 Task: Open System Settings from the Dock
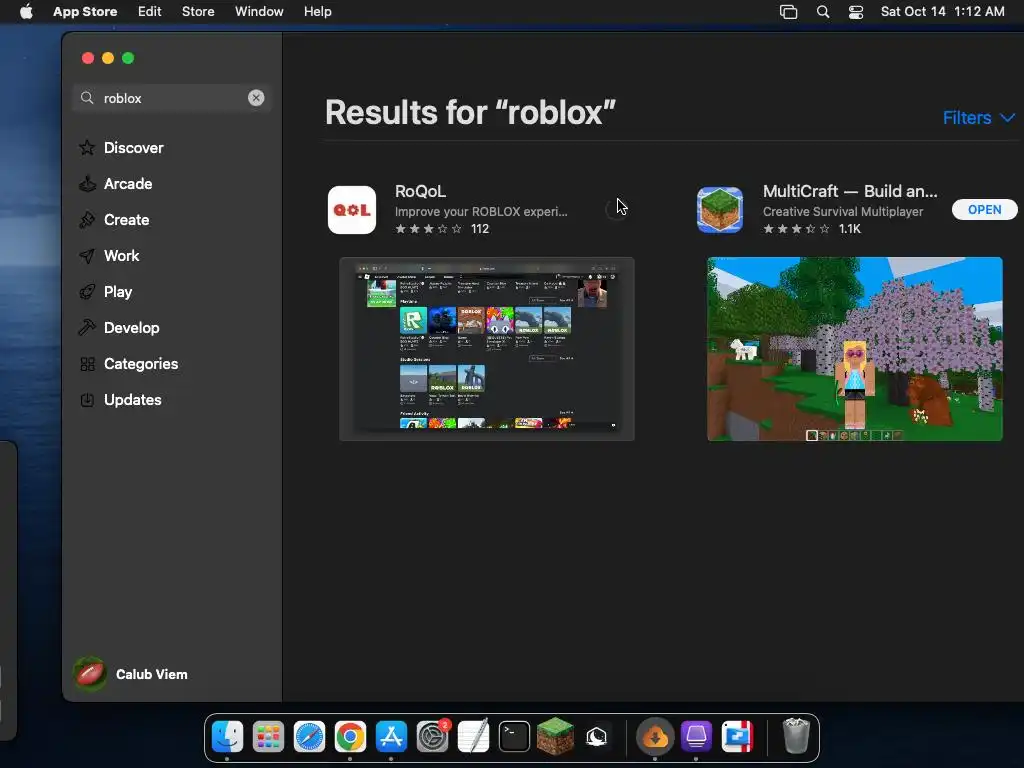(x=432, y=737)
